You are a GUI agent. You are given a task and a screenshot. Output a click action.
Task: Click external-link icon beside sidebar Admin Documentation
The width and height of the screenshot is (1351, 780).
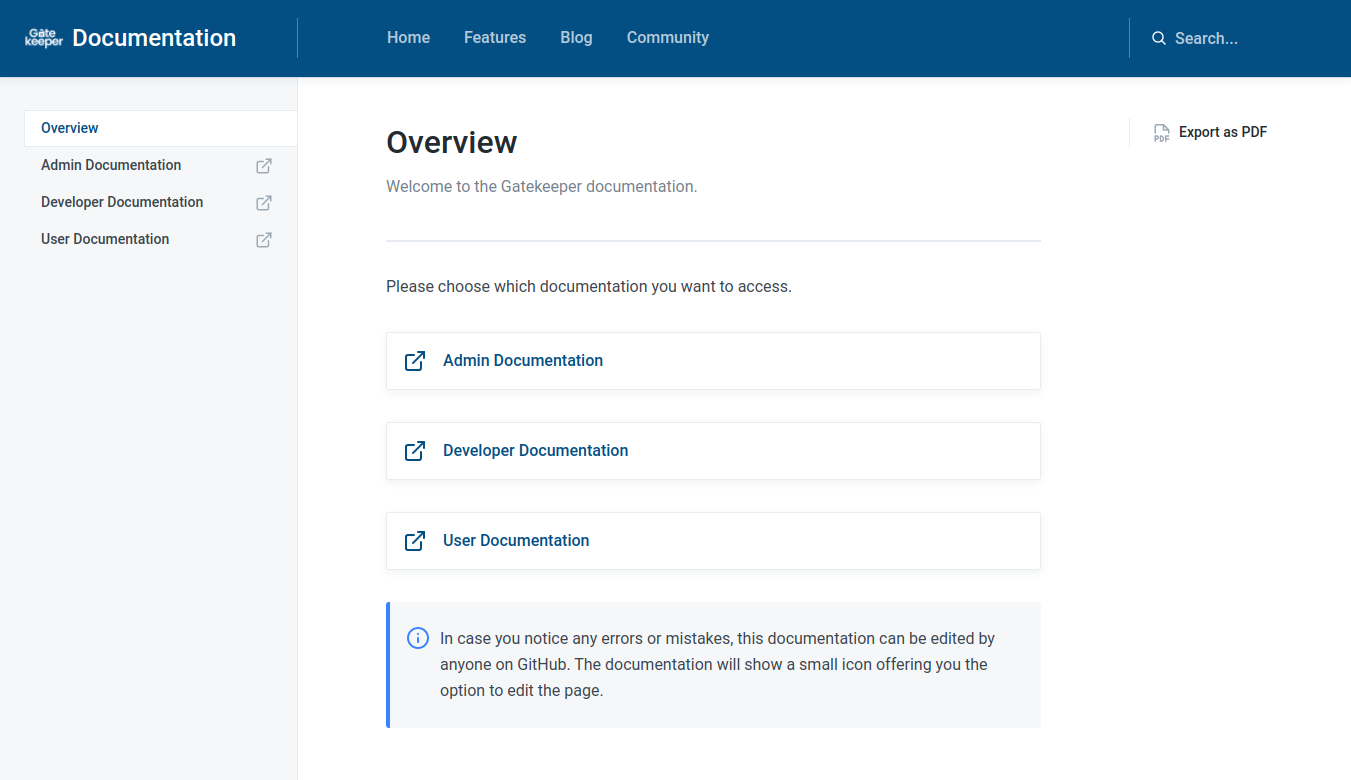tap(264, 166)
